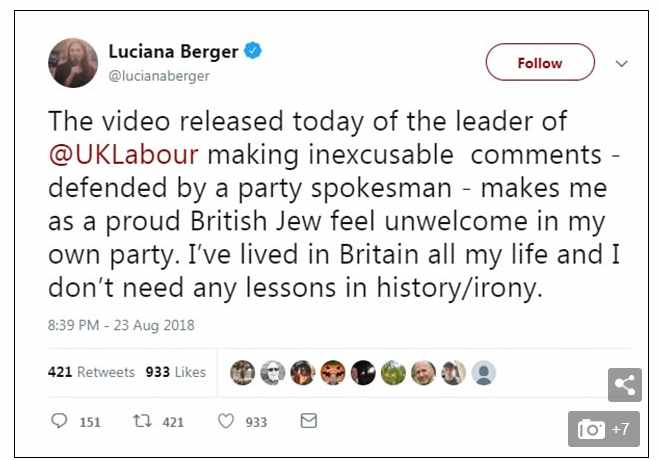
Task: Click the envelope direct message icon
Action: (x=309, y=421)
